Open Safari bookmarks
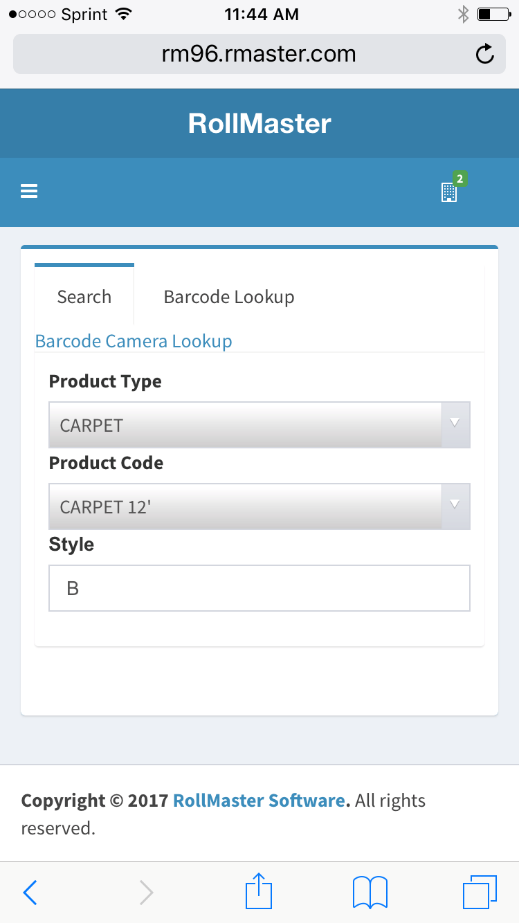The image size is (519, 923). [x=370, y=892]
